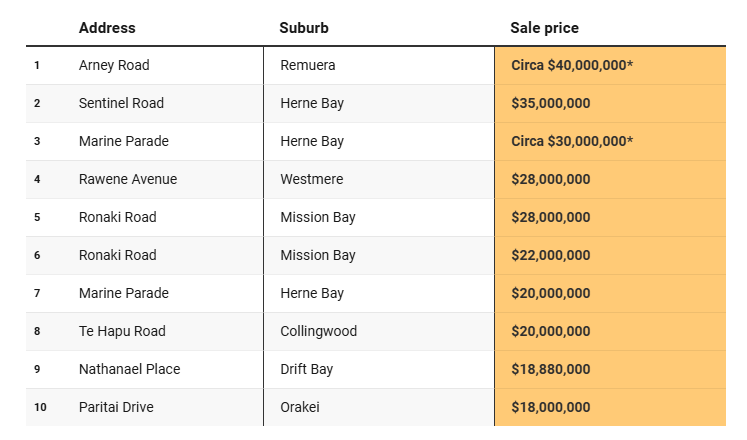Click the Westmere suburb cell
Image resolution: width=747 pixels, height=440 pixels.
pos(312,179)
